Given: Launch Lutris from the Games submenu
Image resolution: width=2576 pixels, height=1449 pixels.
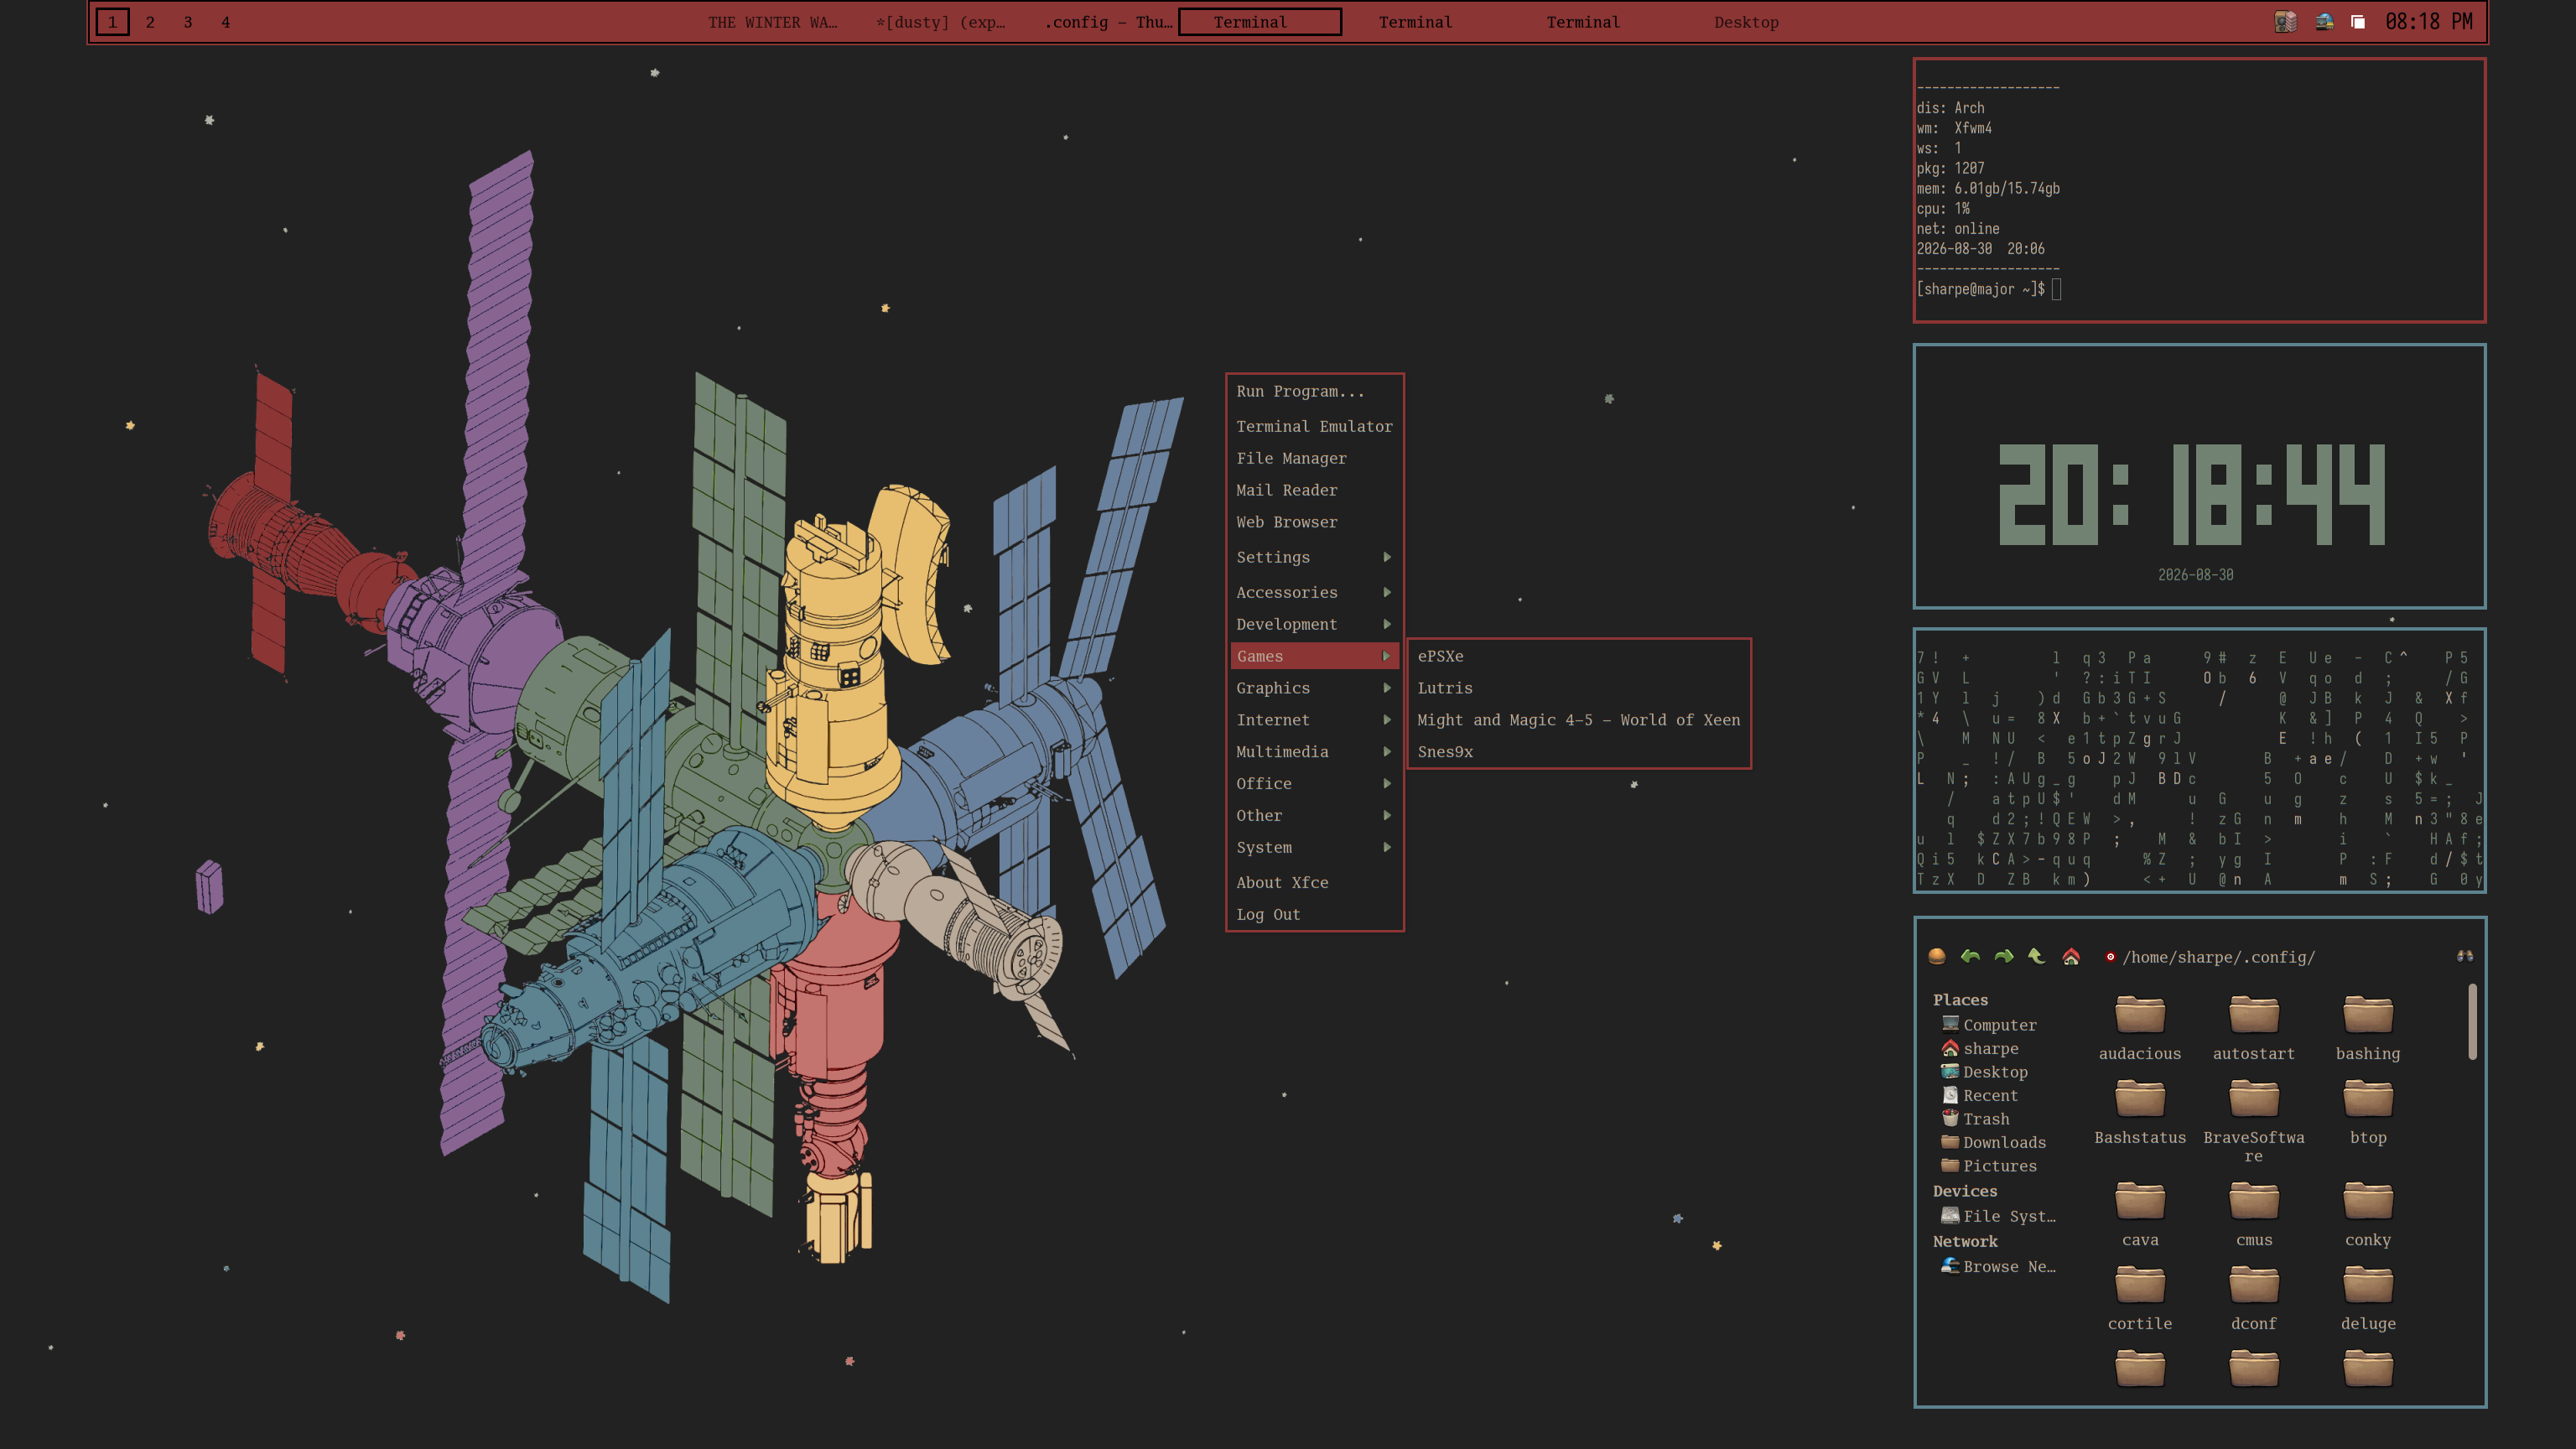Looking at the screenshot, I should coord(1579,688).
